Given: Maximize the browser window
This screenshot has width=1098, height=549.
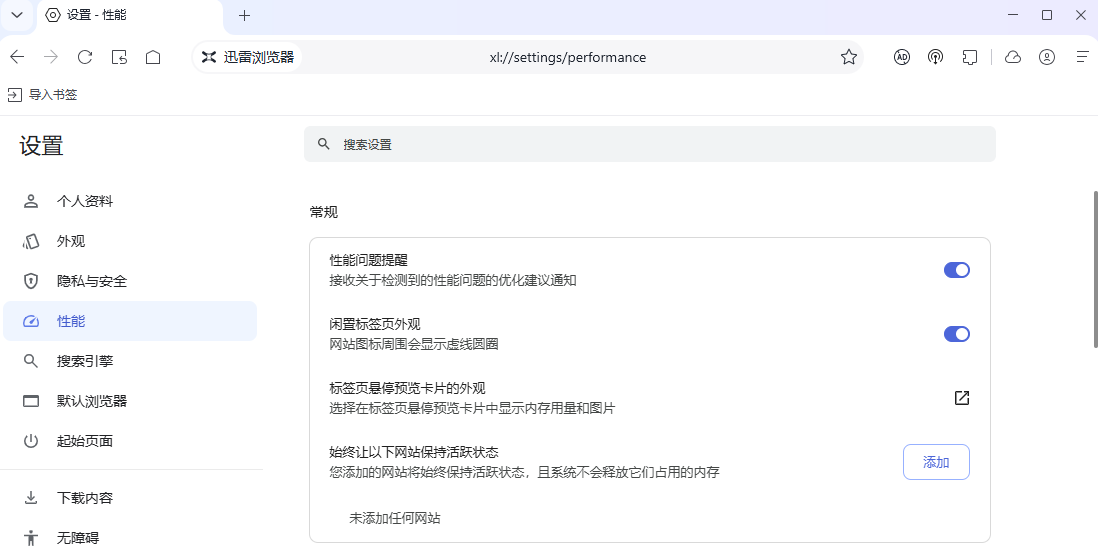Looking at the screenshot, I should pos(1047,15).
